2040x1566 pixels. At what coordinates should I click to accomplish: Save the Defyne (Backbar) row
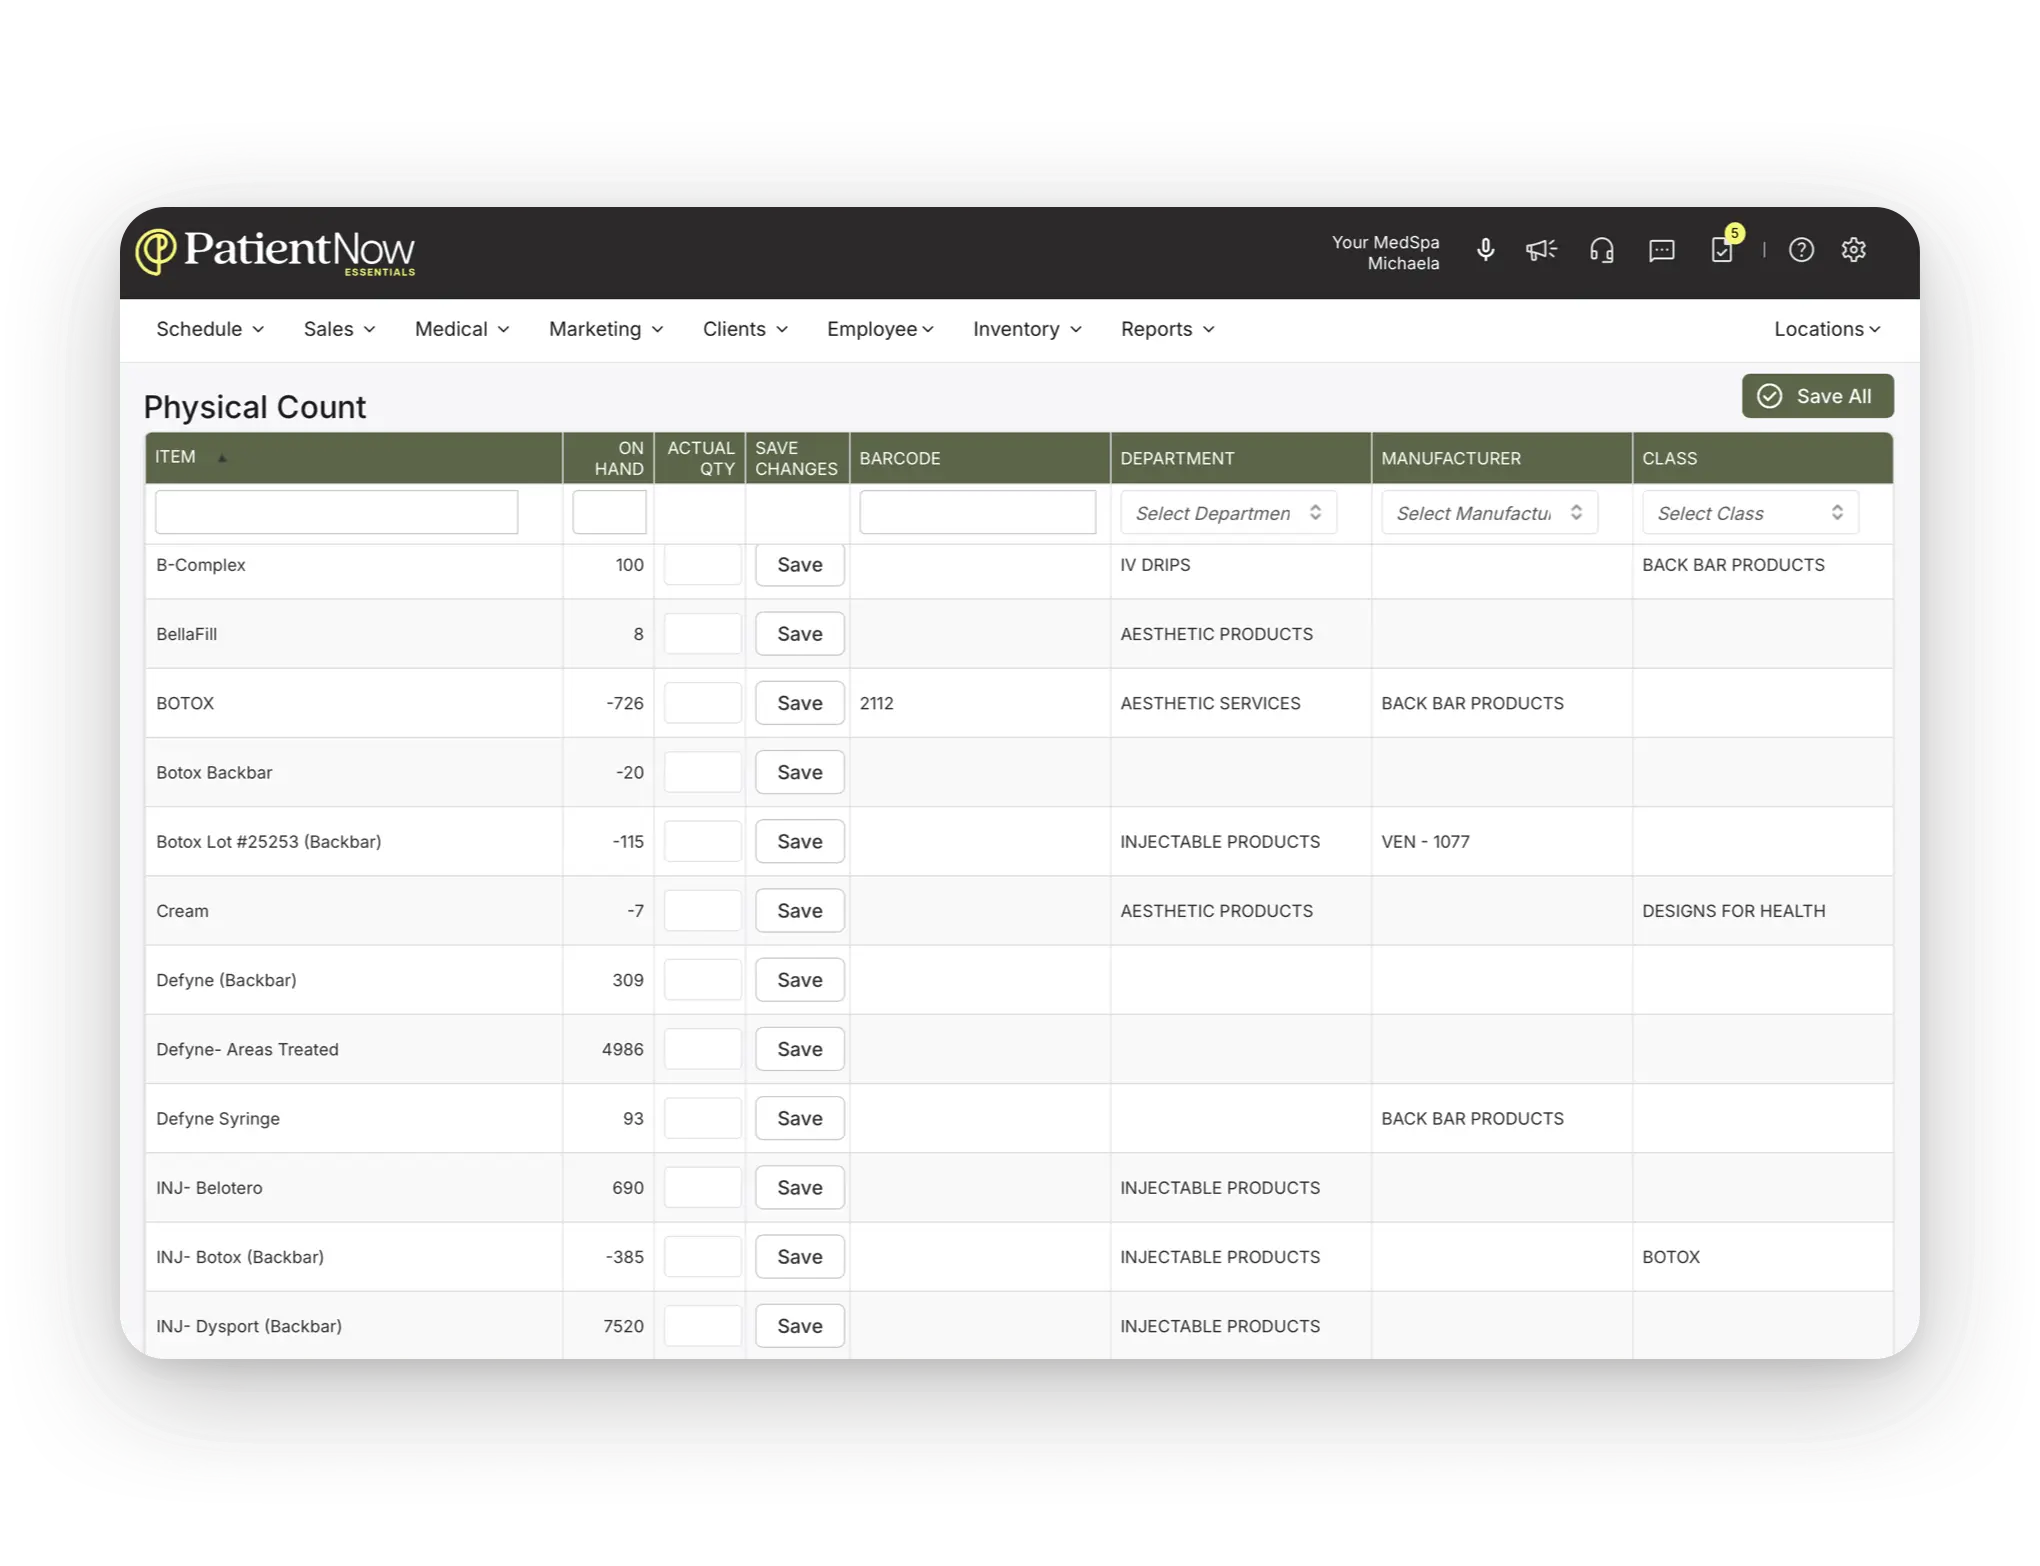(800, 980)
